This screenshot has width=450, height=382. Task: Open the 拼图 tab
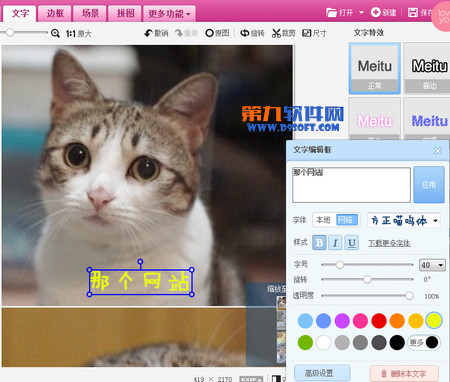pyautogui.click(x=125, y=13)
